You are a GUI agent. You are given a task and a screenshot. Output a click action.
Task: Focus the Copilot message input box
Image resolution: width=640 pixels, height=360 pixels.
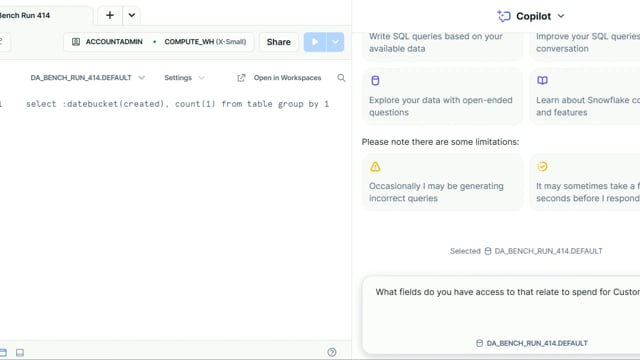tap(501, 315)
